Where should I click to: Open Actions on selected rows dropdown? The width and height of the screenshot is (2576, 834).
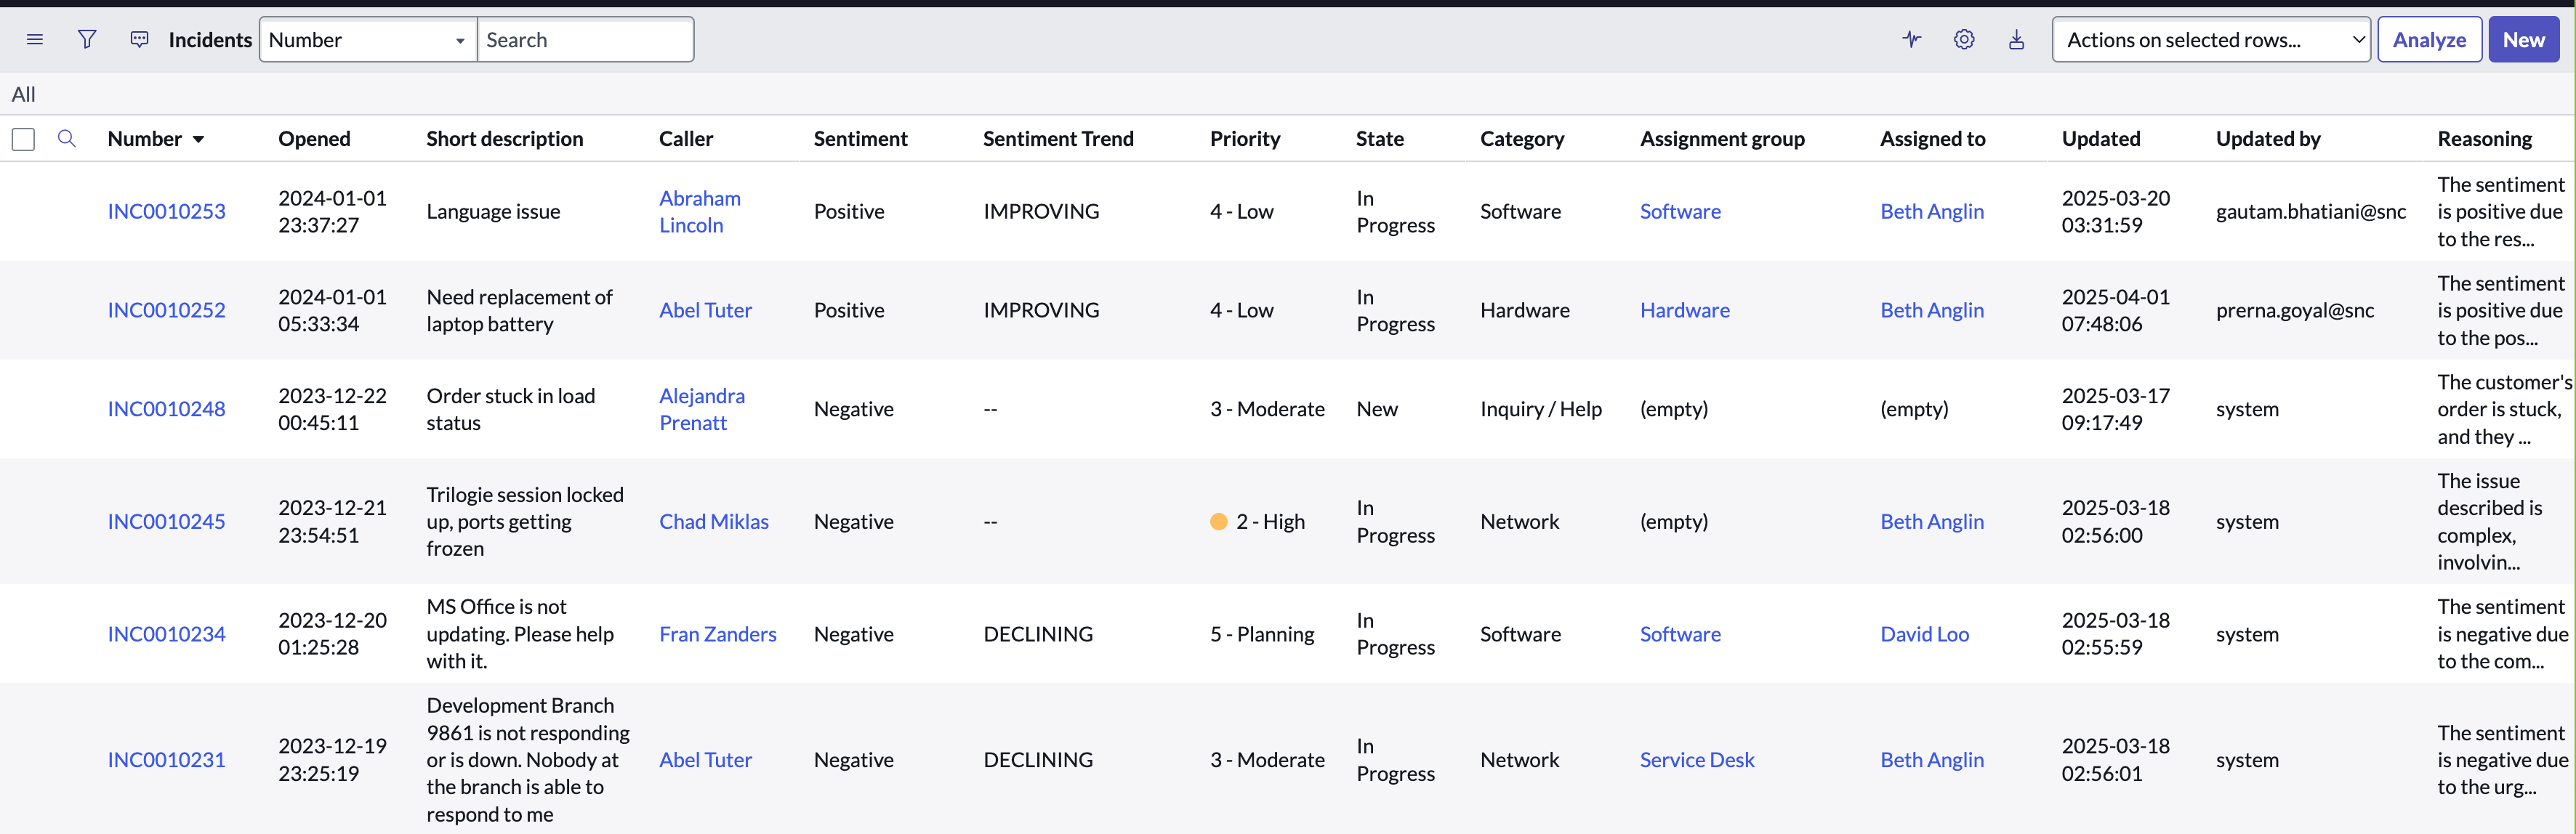[2211, 40]
